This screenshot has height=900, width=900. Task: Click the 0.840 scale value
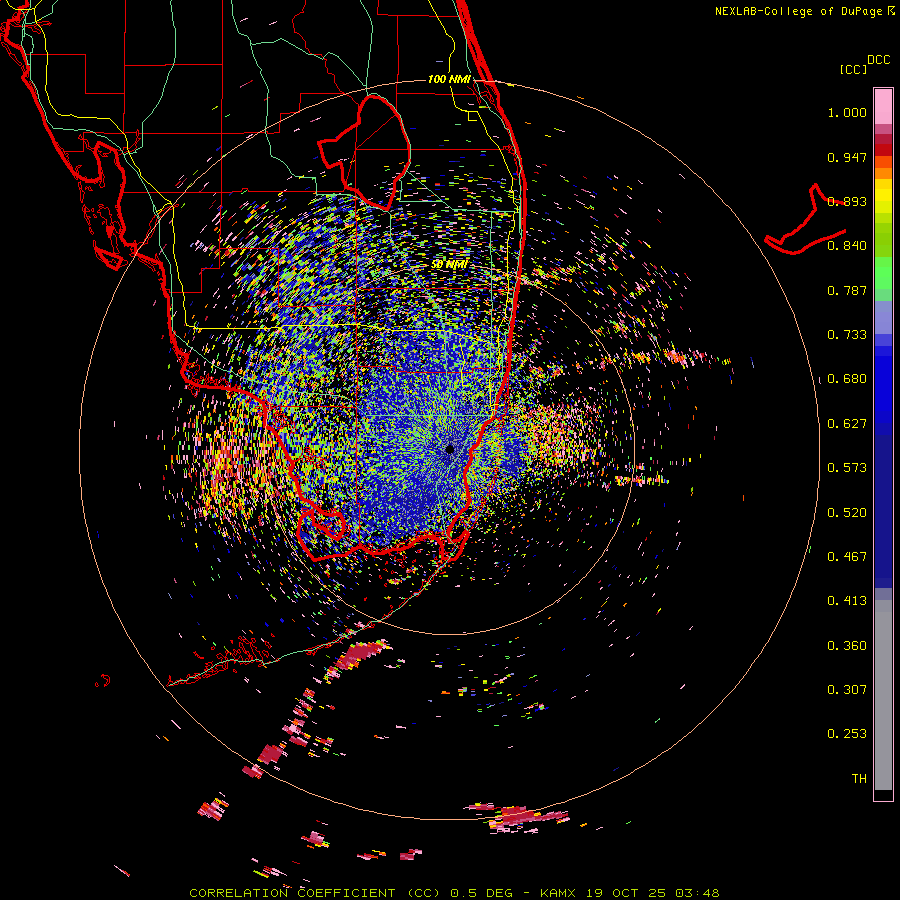[x=847, y=246]
